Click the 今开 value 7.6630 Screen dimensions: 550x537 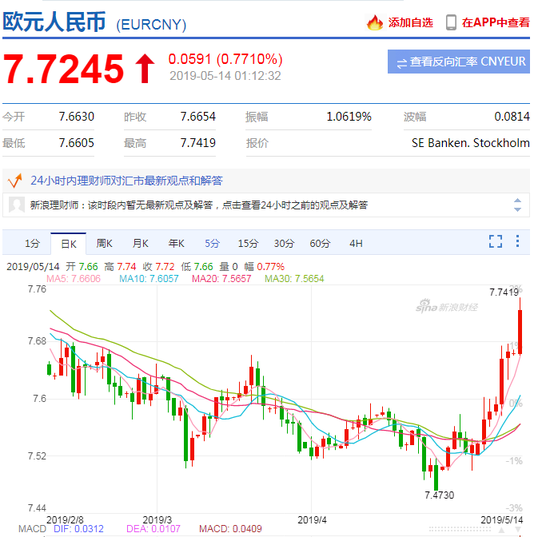pyautogui.click(x=76, y=116)
